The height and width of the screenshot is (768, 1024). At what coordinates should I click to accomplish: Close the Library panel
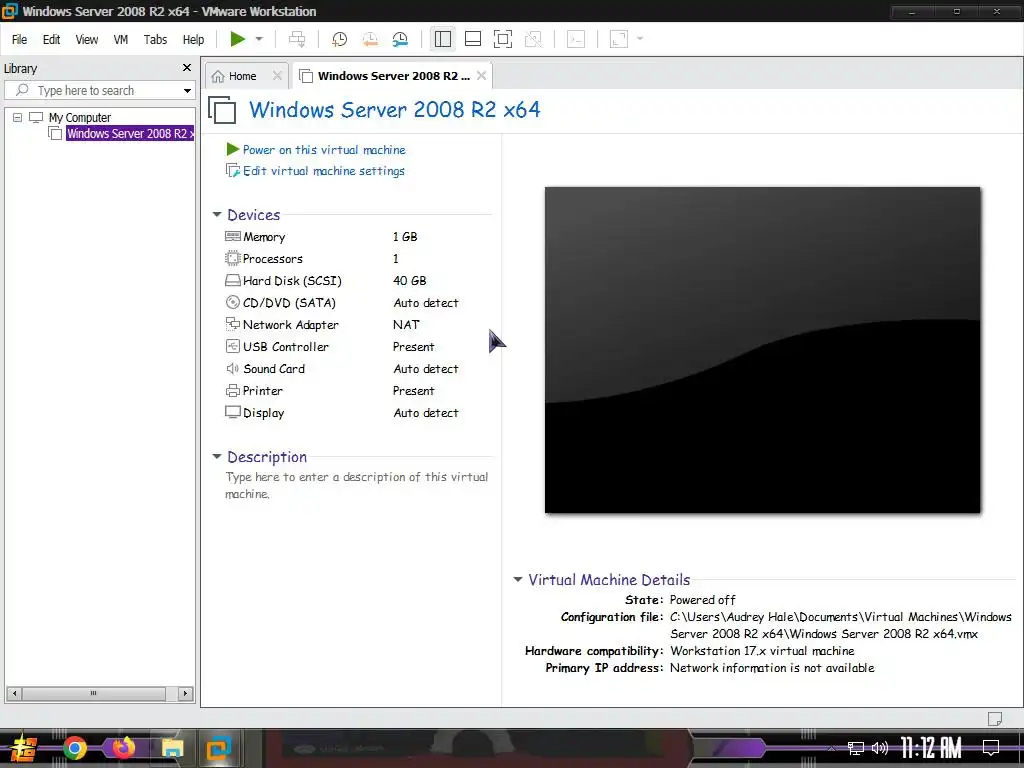coord(187,68)
